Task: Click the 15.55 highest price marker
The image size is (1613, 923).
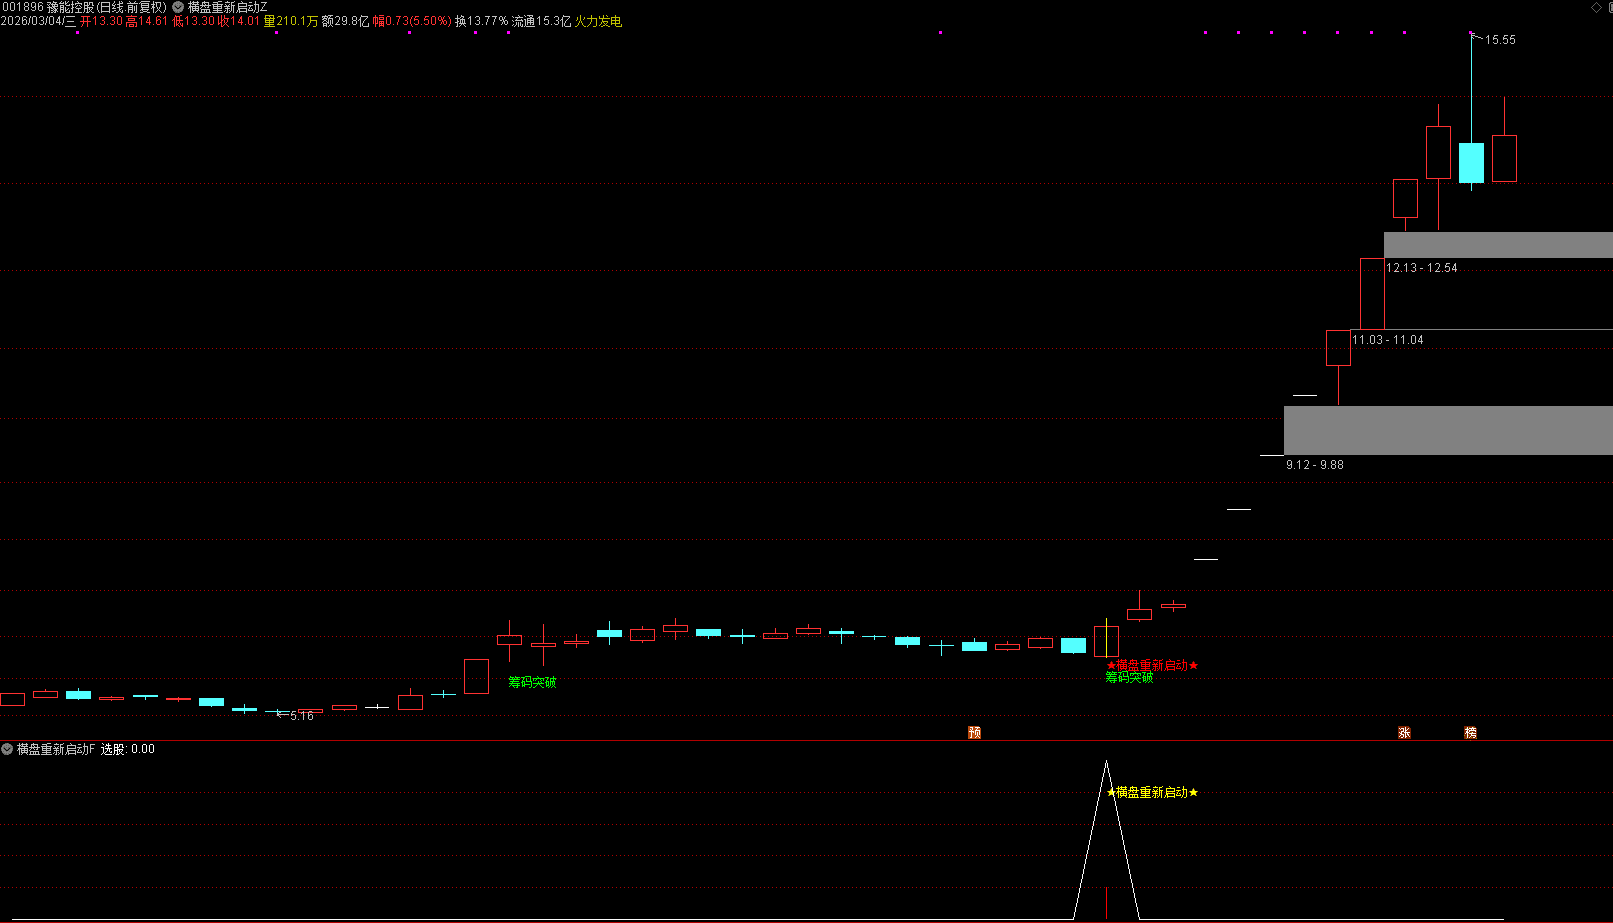Action: pyautogui.click(x=1499, y=40)
